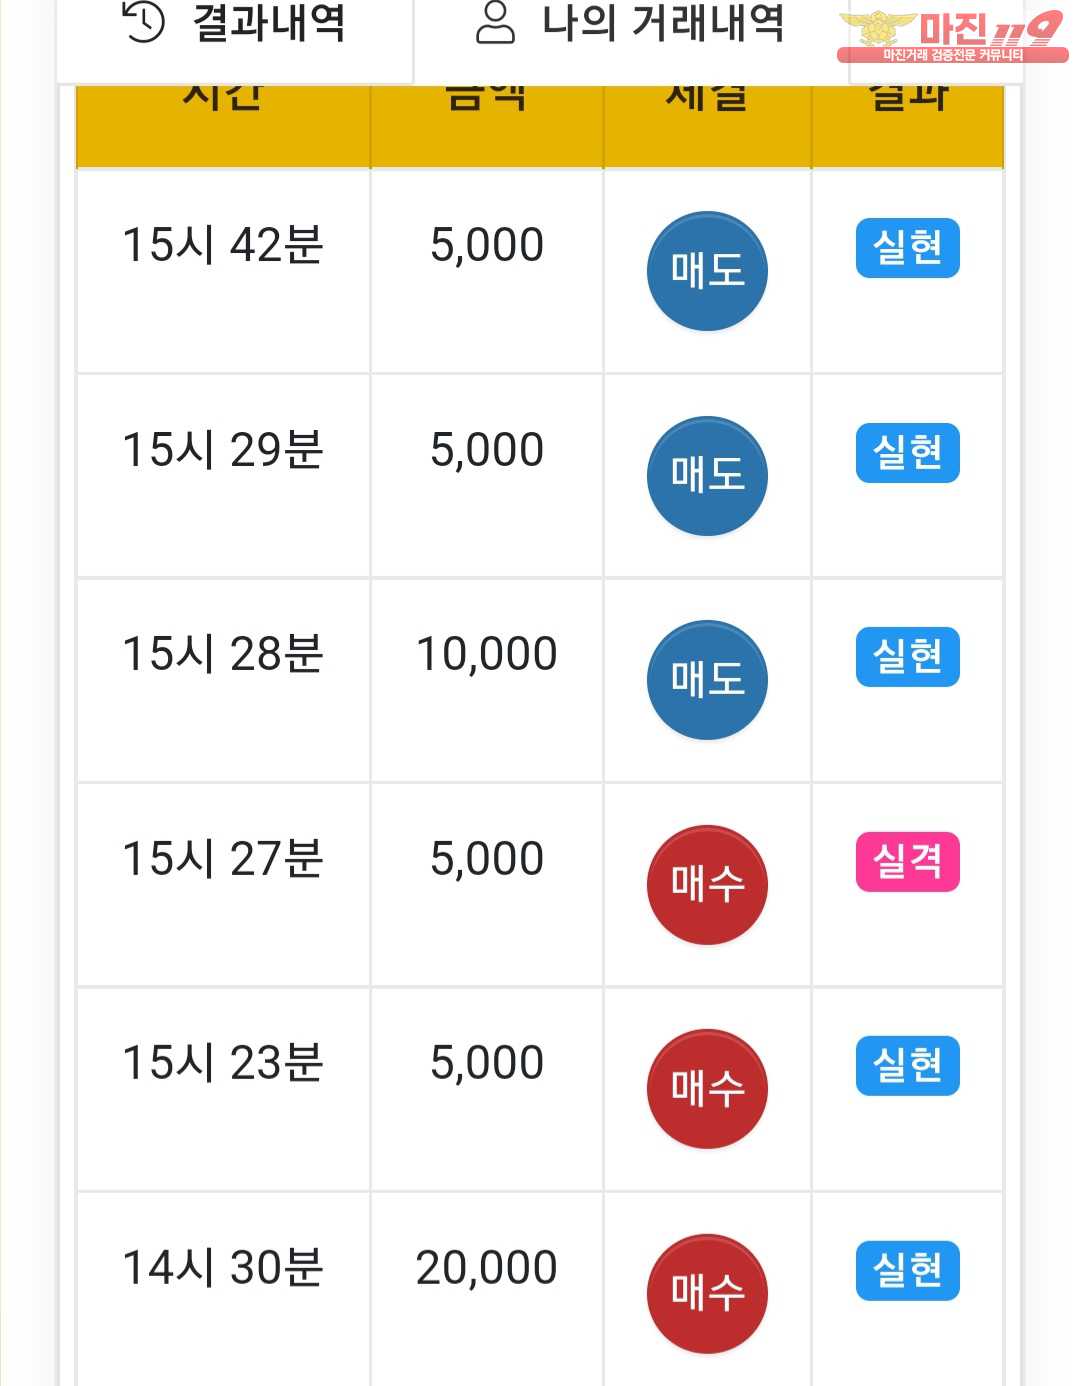
Task: Select the 실현 badge for 15시 42분
Action: [x=908, y=248]
